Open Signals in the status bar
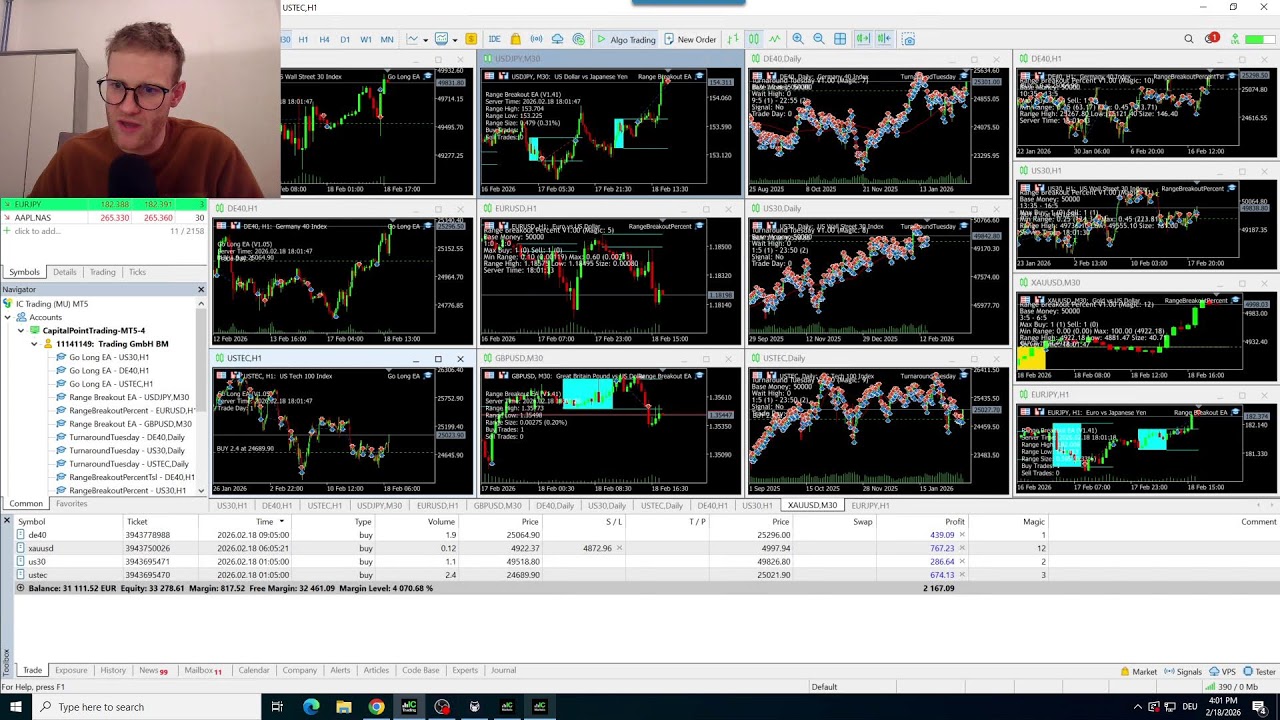The image size is (1280, 720). click(1182, 672)
